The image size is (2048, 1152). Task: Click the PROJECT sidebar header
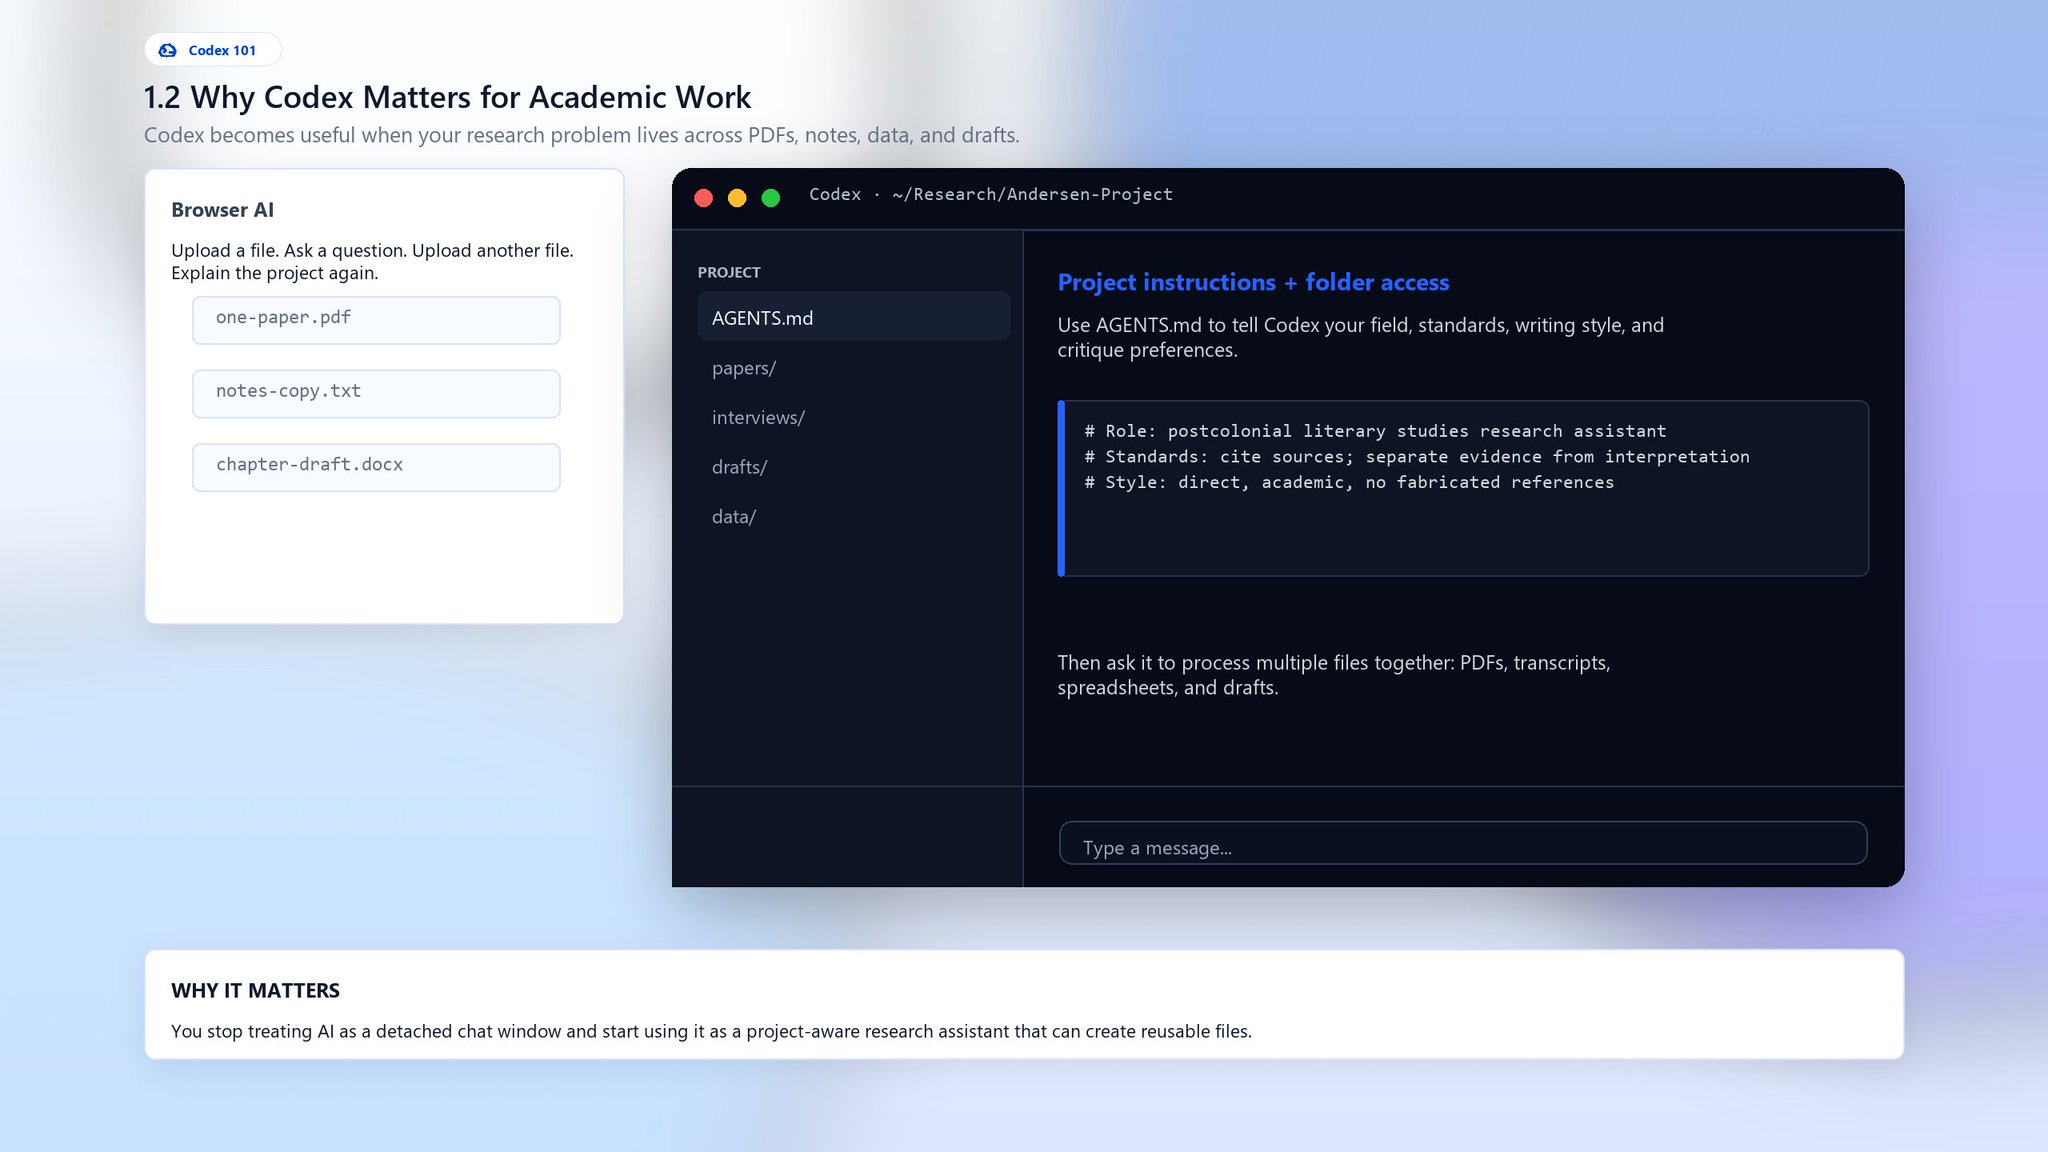point(729,272)
